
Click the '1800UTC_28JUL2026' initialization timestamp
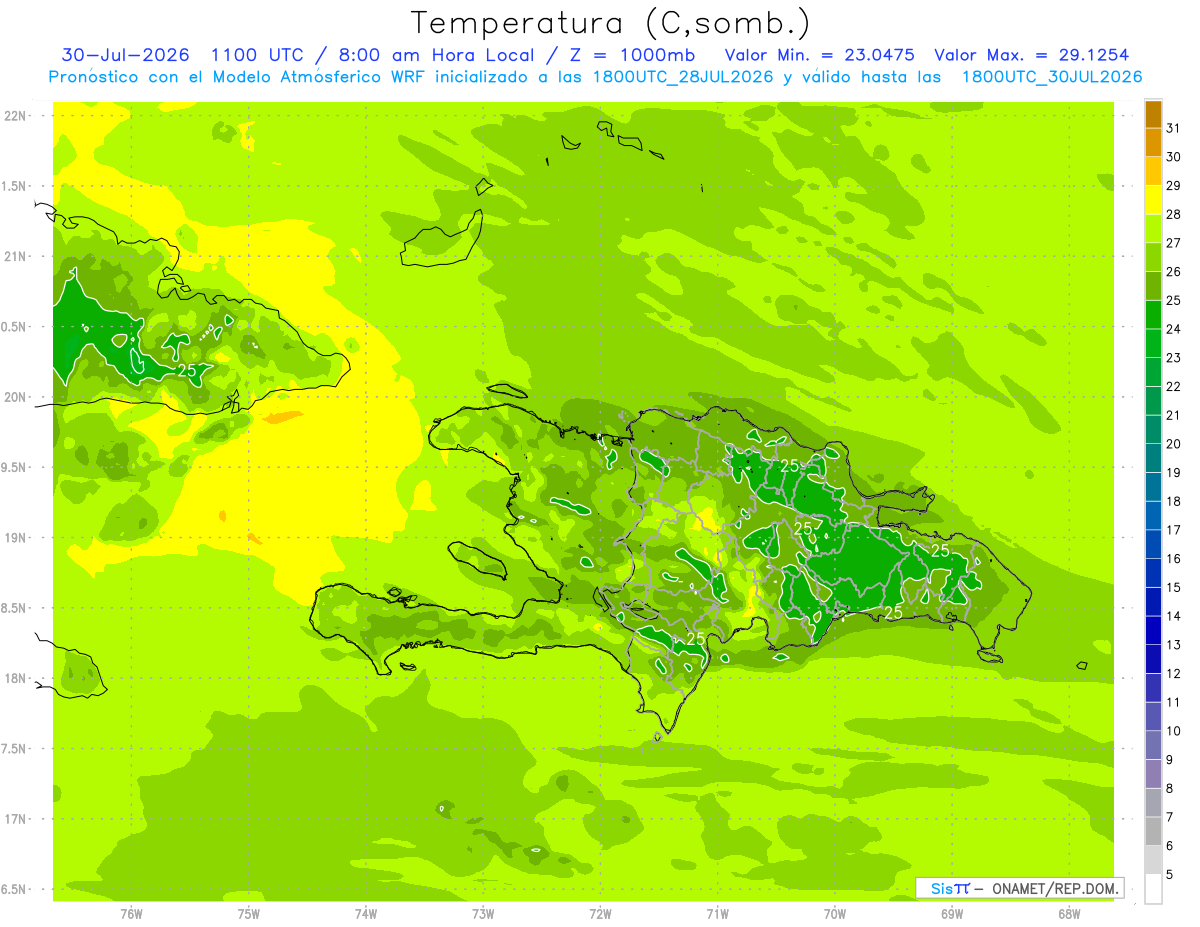click(x=681, y=77)
